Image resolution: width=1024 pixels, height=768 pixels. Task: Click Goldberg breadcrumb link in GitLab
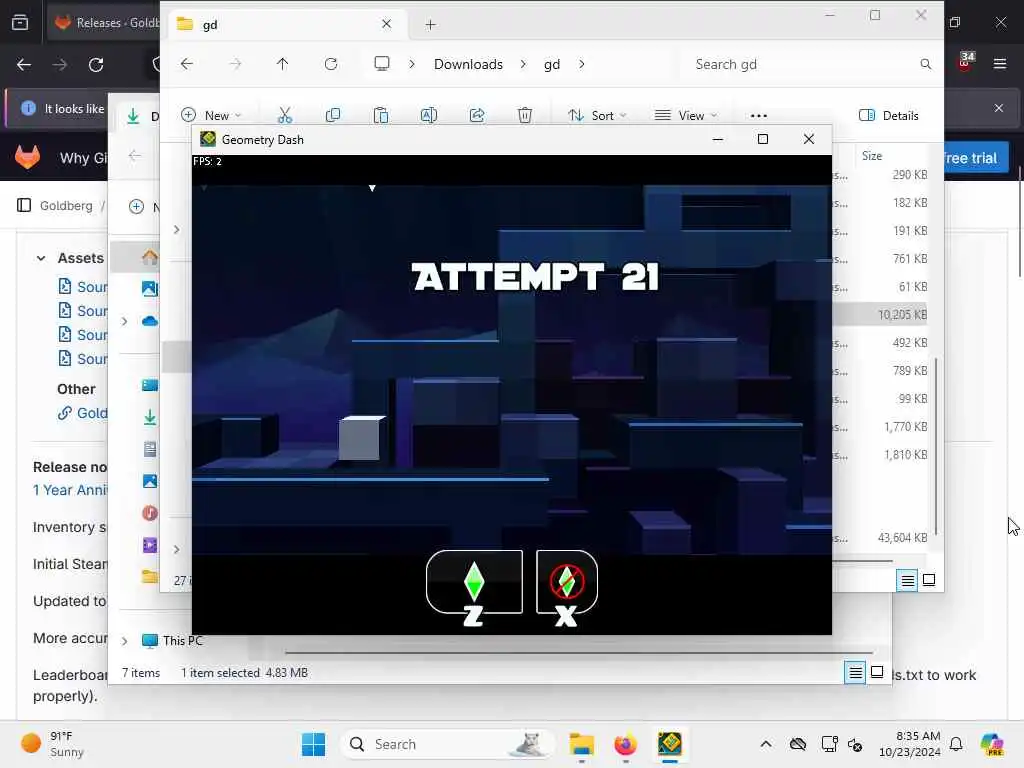tap(66, 206)
